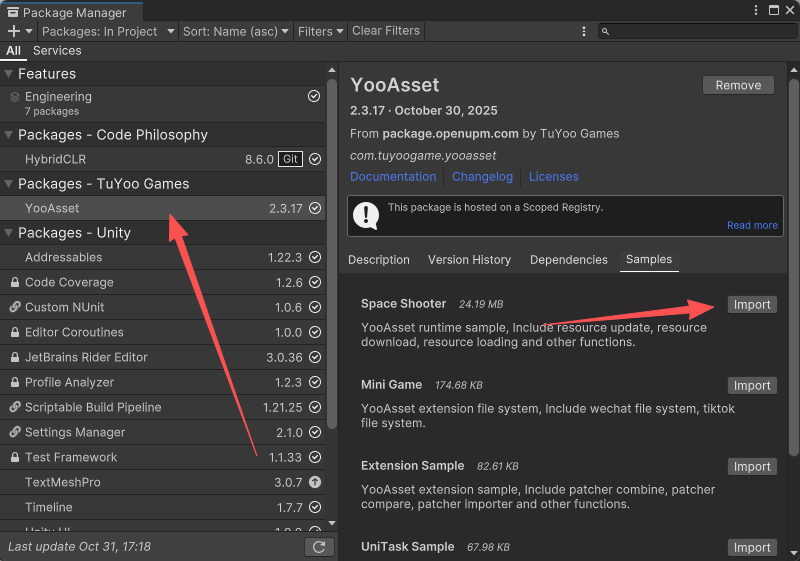Viewport: 800px width, 561px height.
Task: Switch to the Samples tab
Action: tap(649, 260)
